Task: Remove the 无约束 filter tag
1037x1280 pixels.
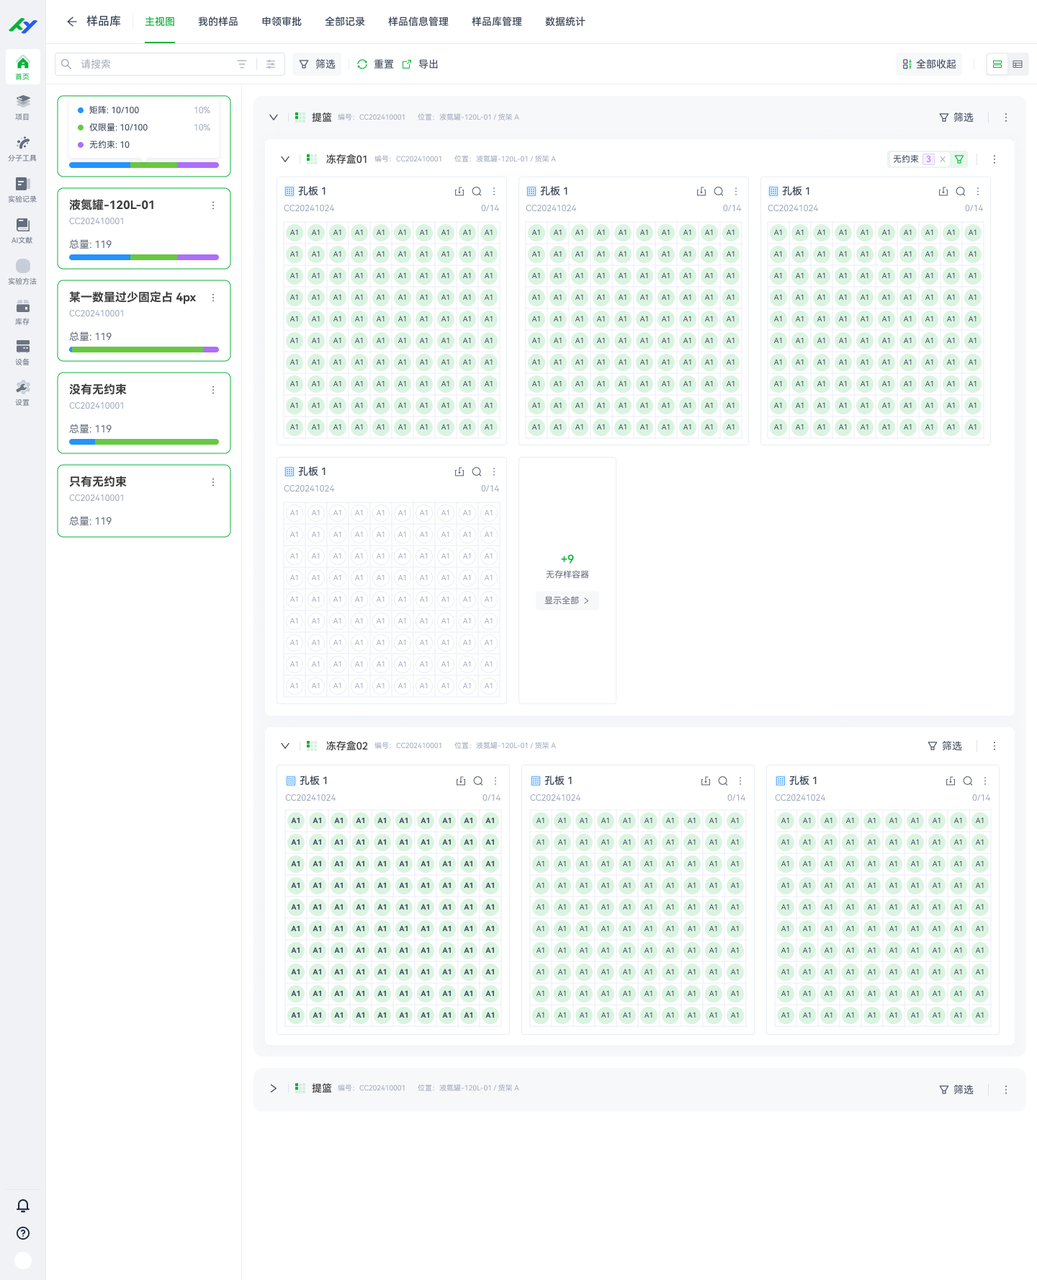Action: pos(942,159)
